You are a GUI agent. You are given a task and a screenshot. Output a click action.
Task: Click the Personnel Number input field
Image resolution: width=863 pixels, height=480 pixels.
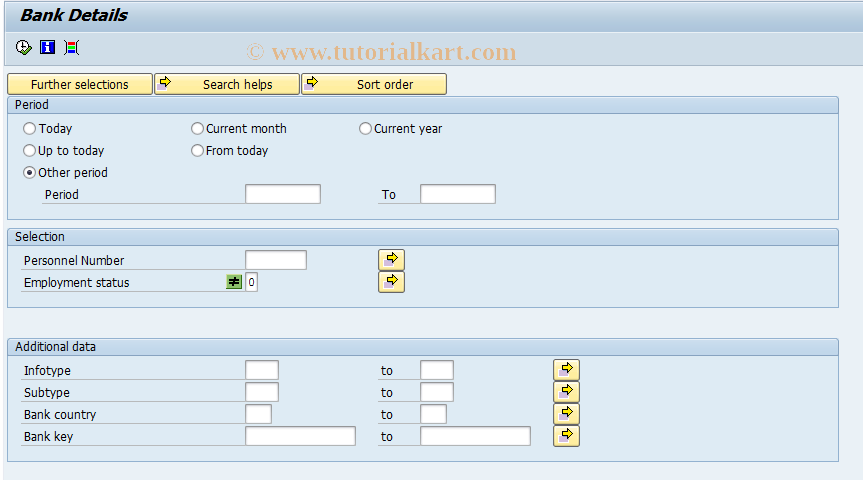pos(276,260)
